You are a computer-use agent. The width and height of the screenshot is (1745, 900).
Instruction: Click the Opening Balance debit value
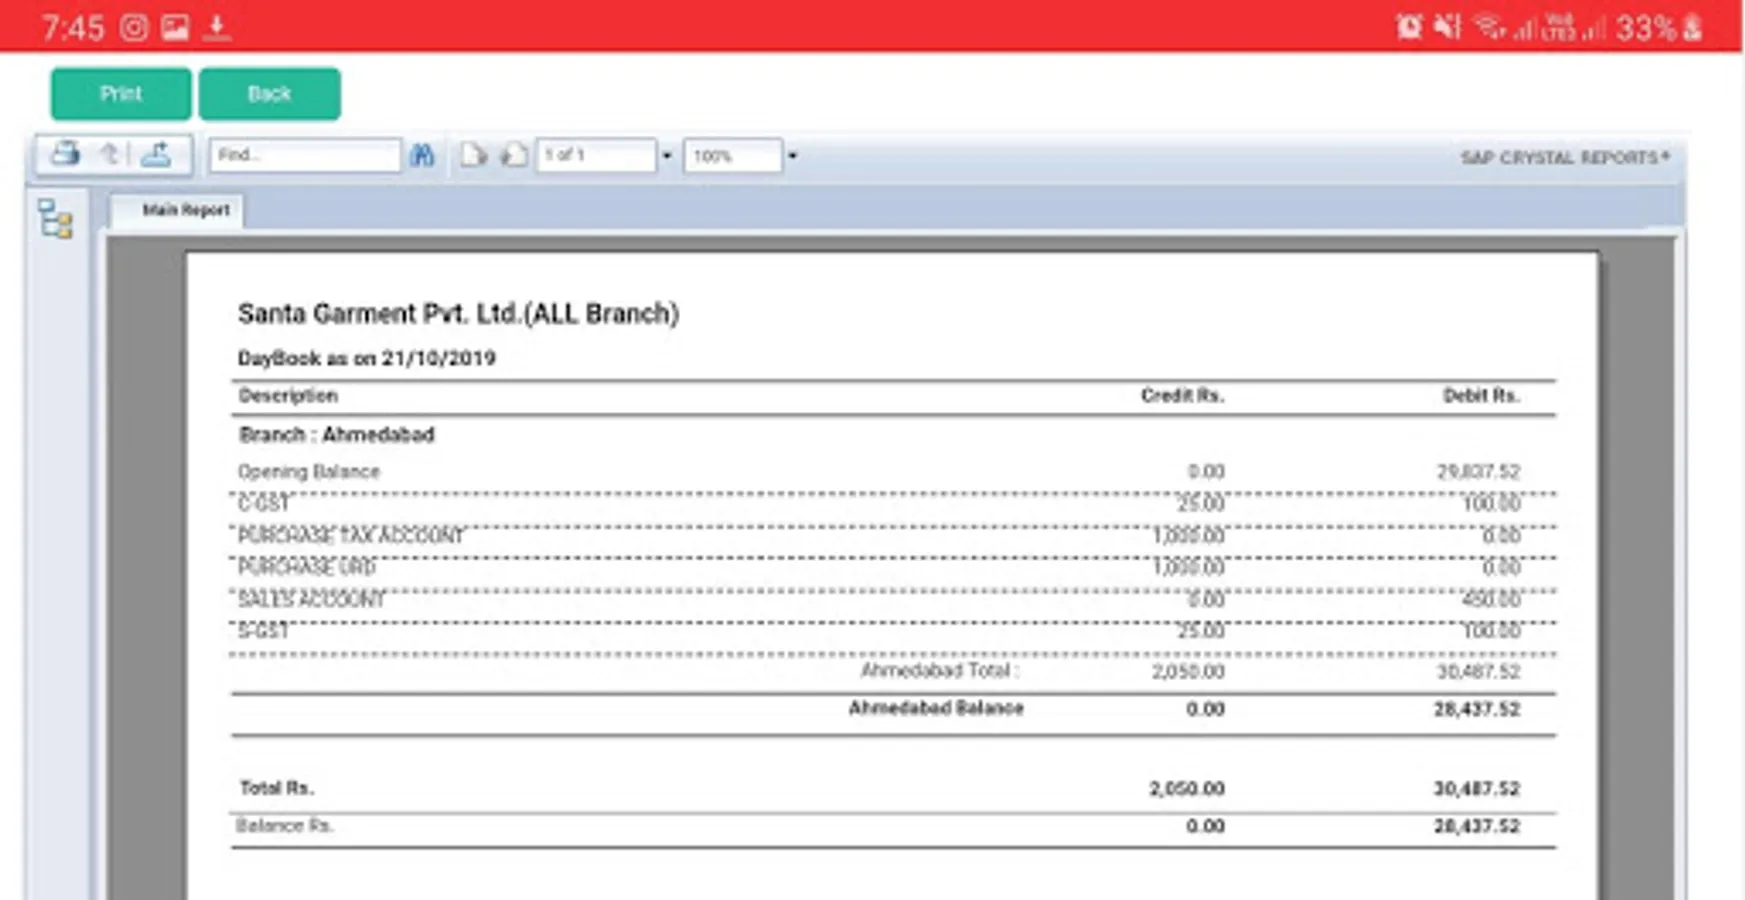(1479, 472)
